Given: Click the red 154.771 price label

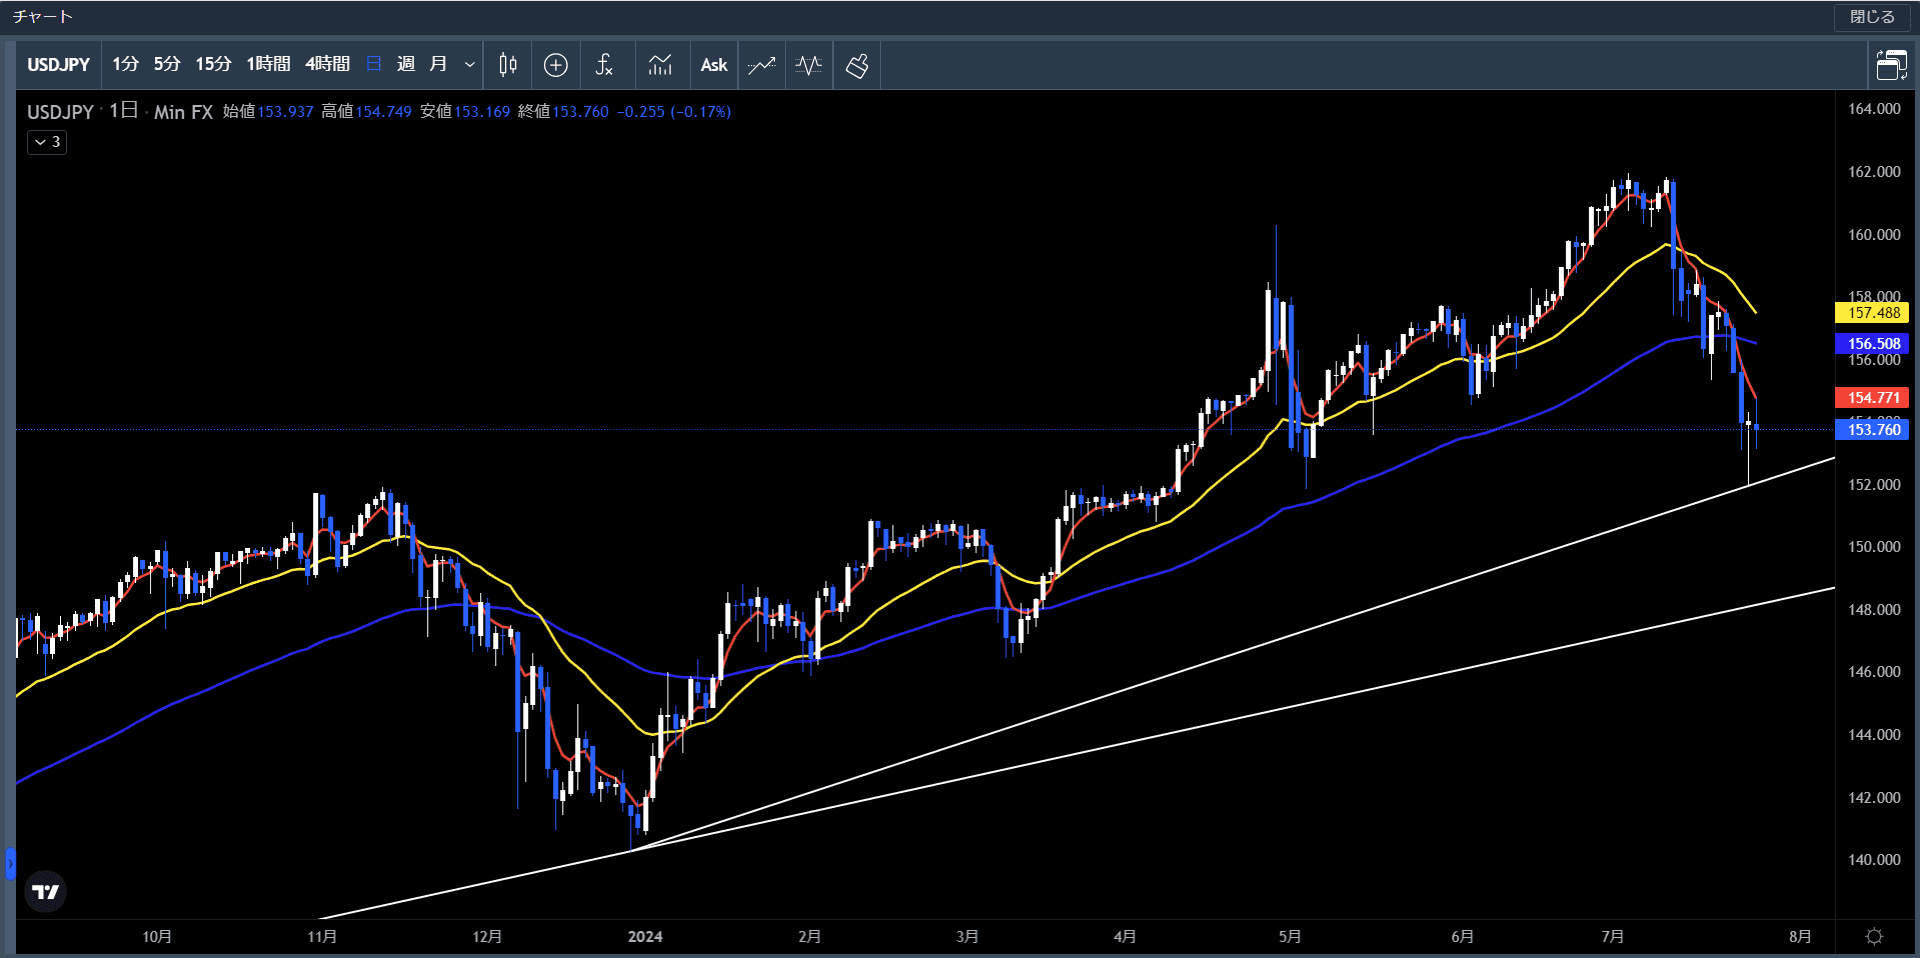Looking at the screenshot, I should 1873,398.
